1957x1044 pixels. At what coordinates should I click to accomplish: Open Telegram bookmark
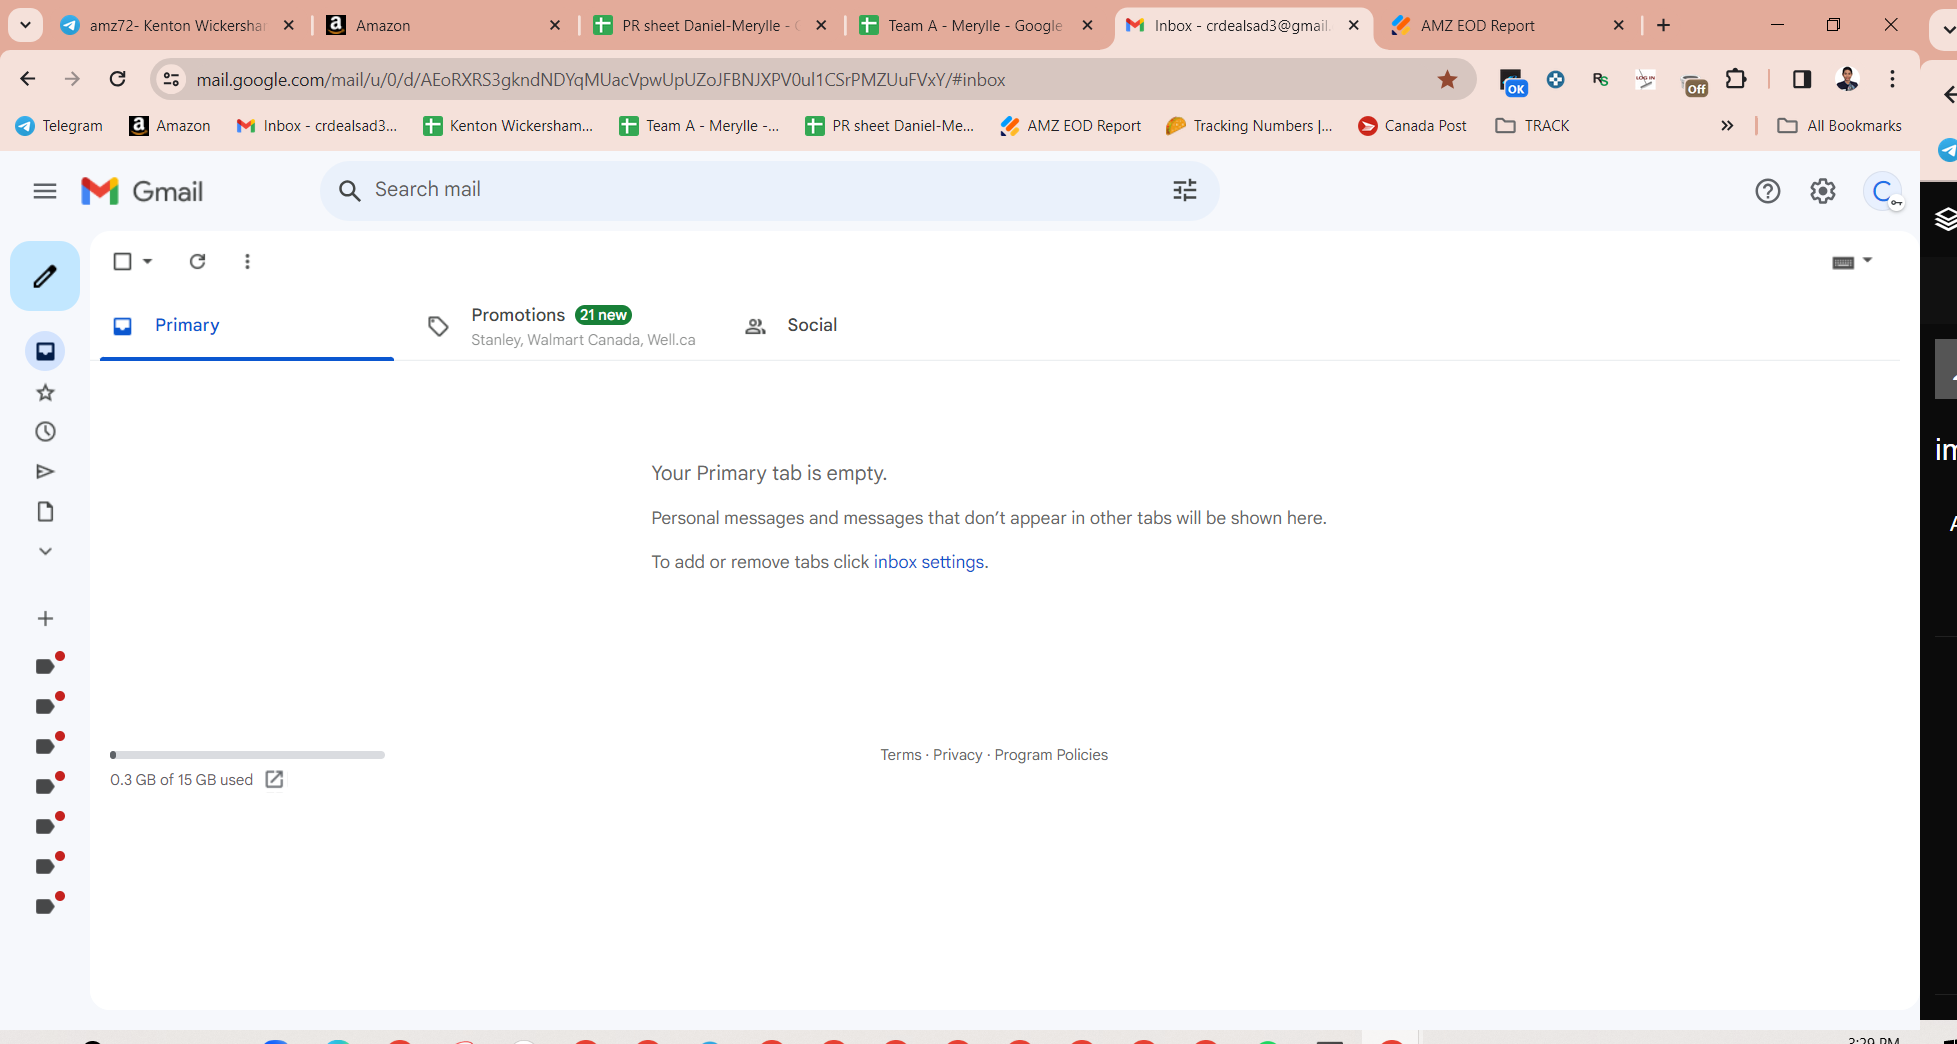[x=60, y=126]
